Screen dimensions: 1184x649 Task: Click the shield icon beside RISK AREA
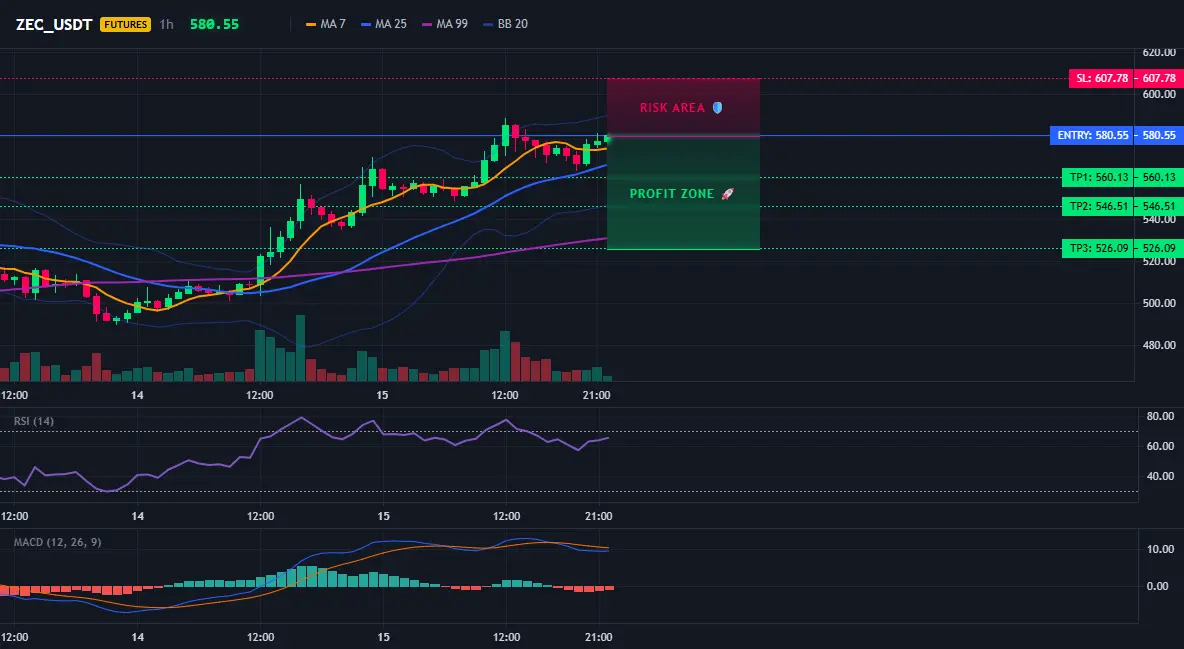pyautogui.click(x=717, y=108)
